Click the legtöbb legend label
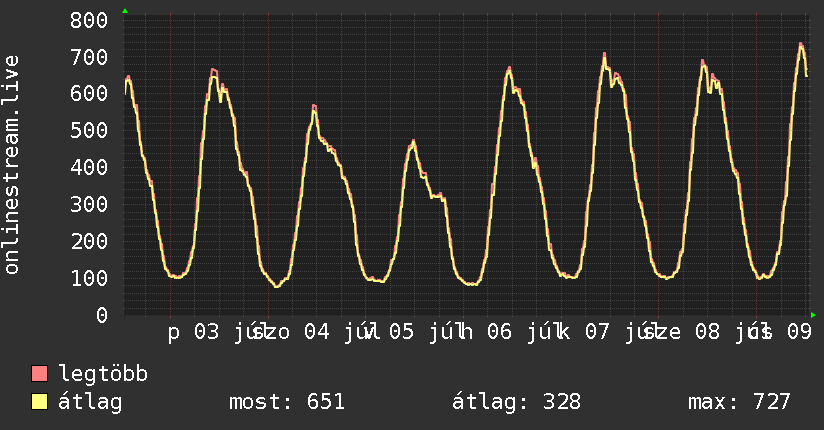The image size is (824, 430). point(103,374)
